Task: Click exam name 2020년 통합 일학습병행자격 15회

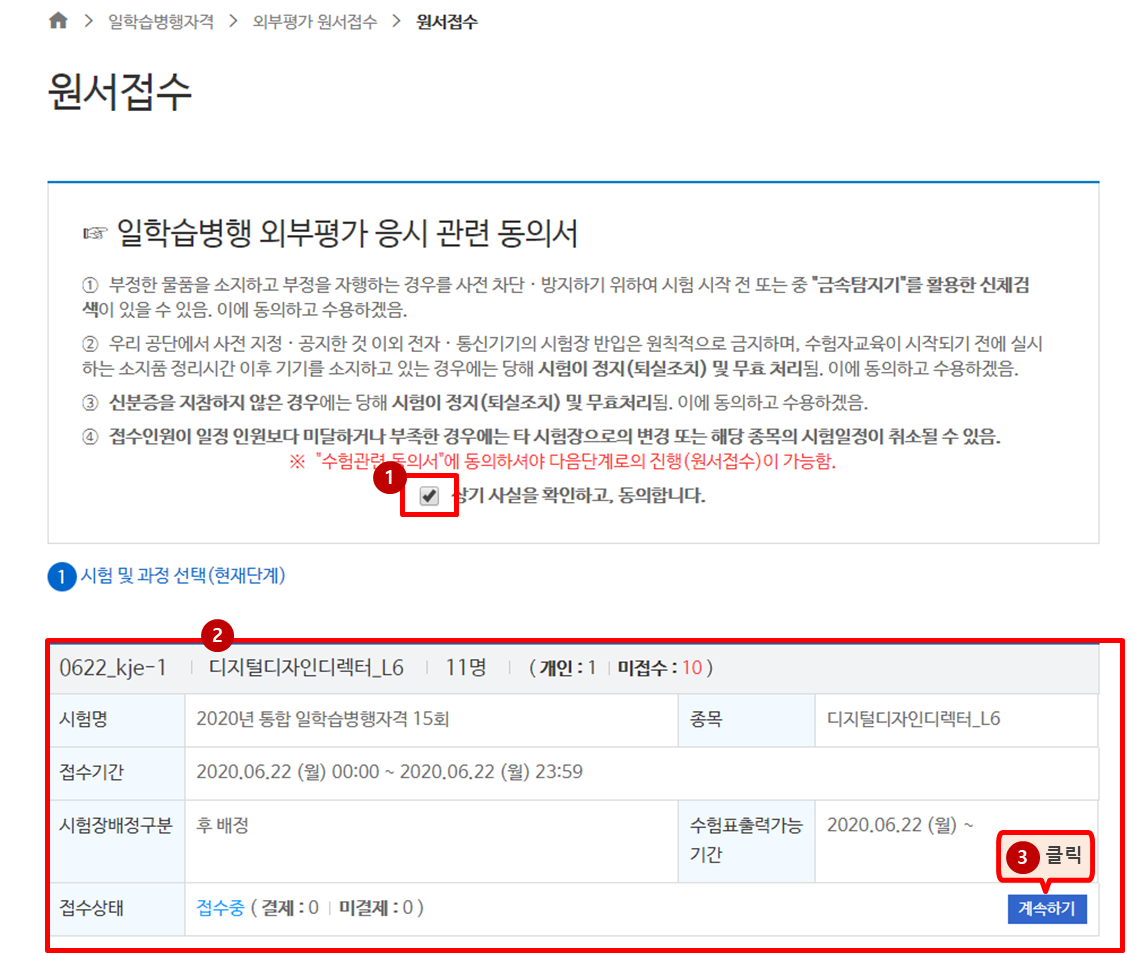Action: coord(322,719)
